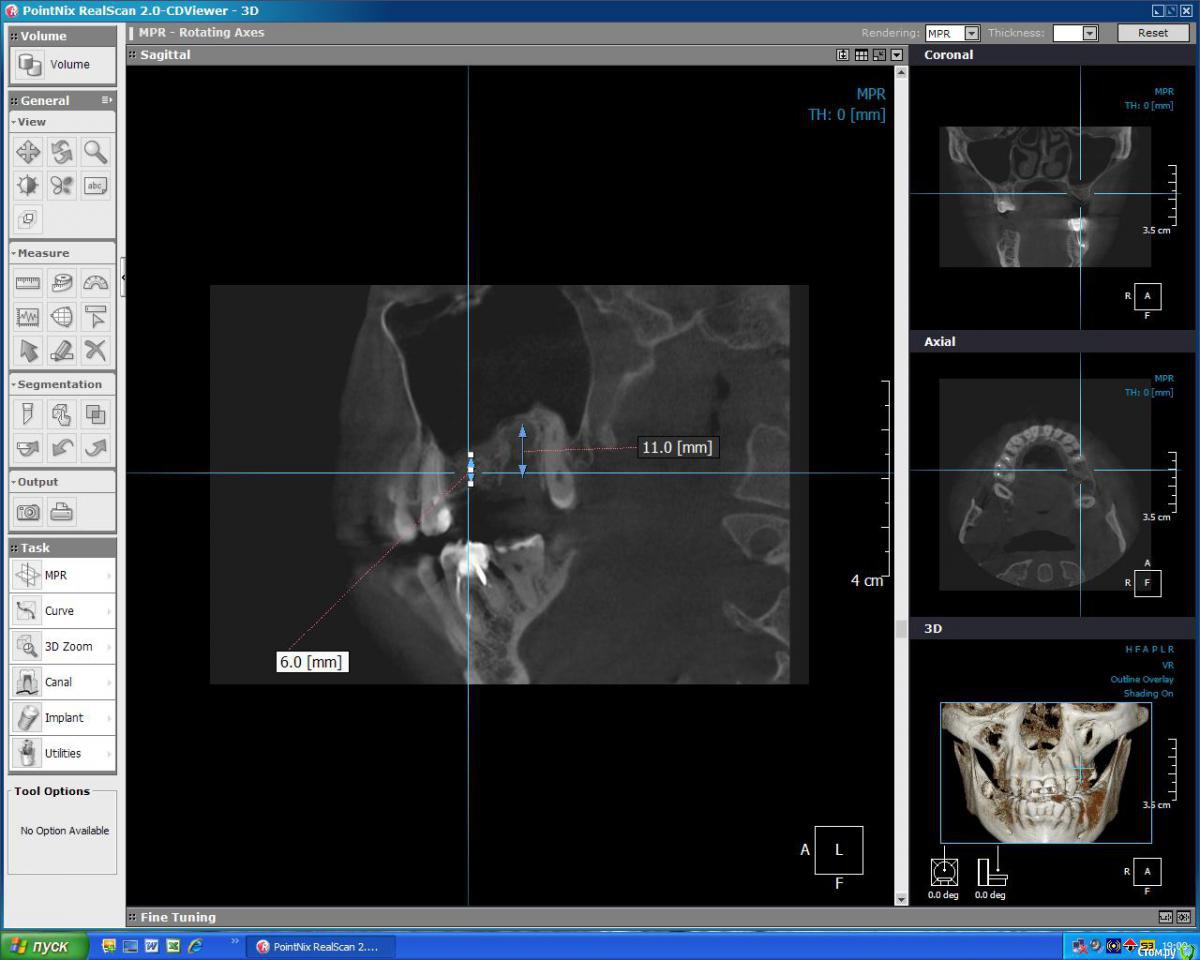1200x960 pixels.
Task: Click the Volume button
Action: pos(62,65)
